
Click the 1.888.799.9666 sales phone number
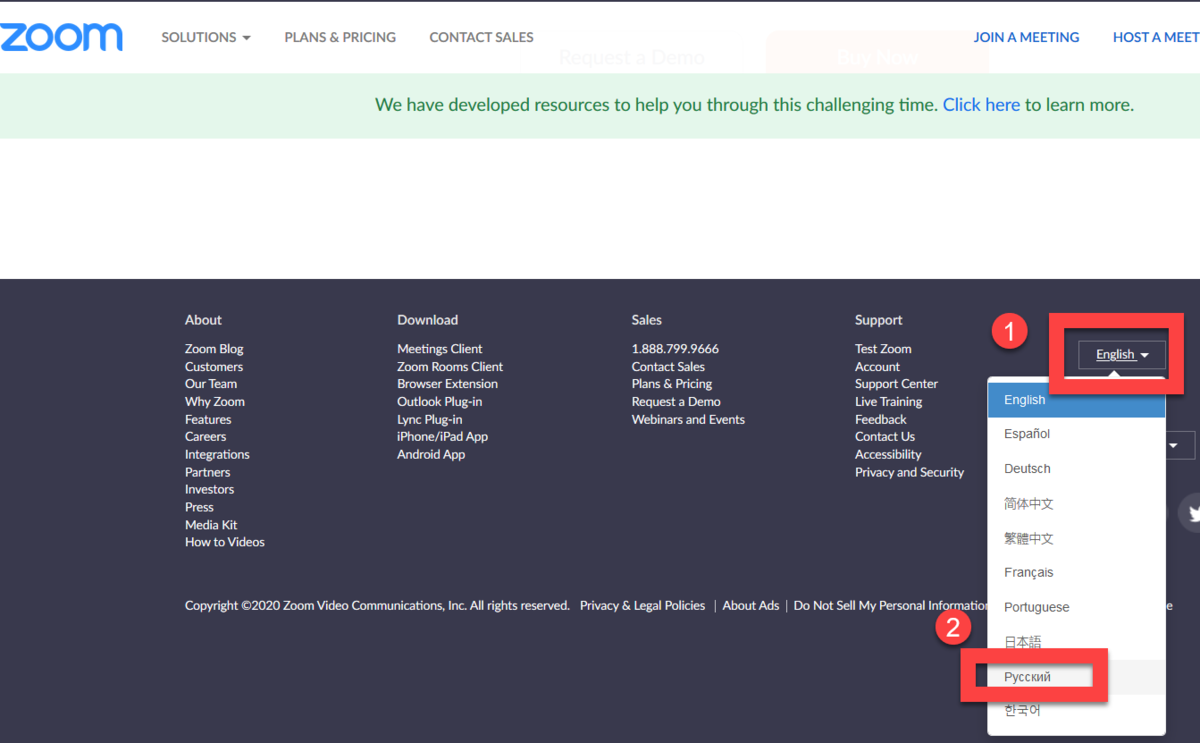[x=675, y=349]
